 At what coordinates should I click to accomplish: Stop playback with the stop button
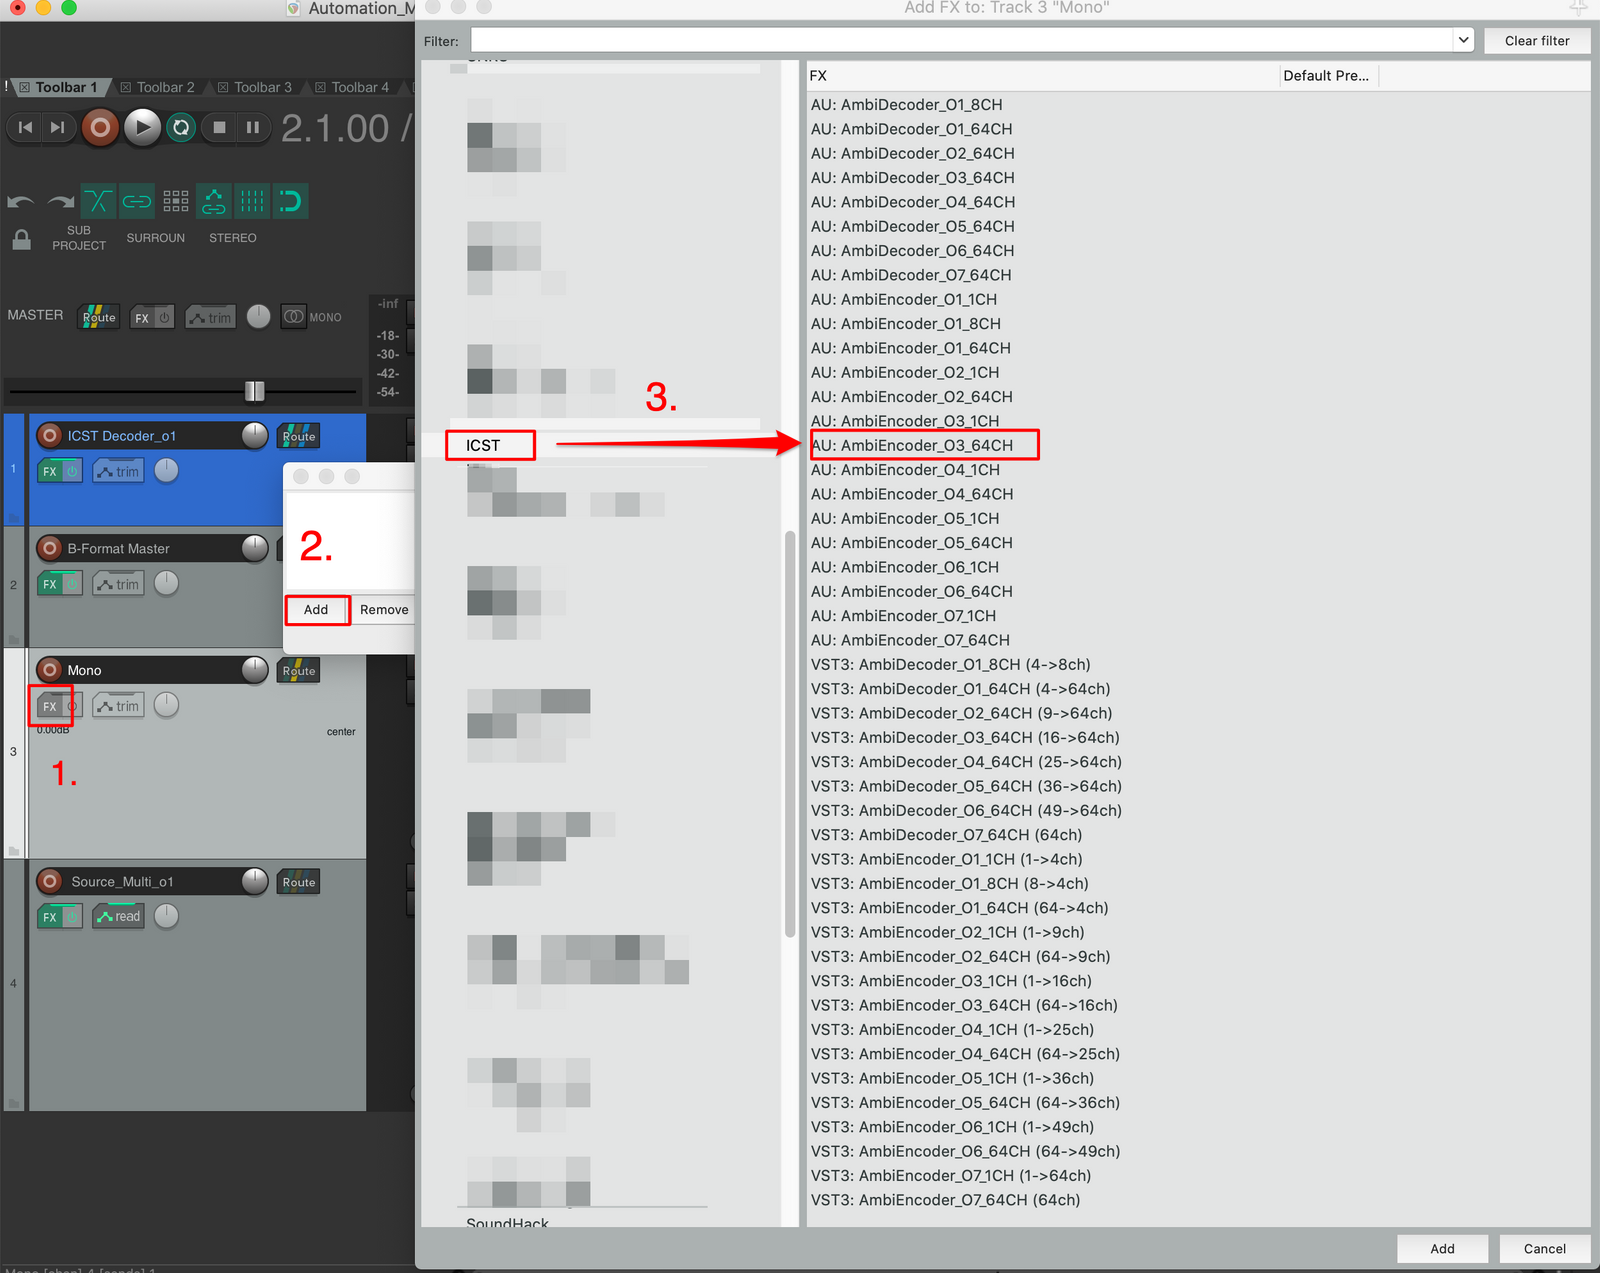[x=219, y=127]
